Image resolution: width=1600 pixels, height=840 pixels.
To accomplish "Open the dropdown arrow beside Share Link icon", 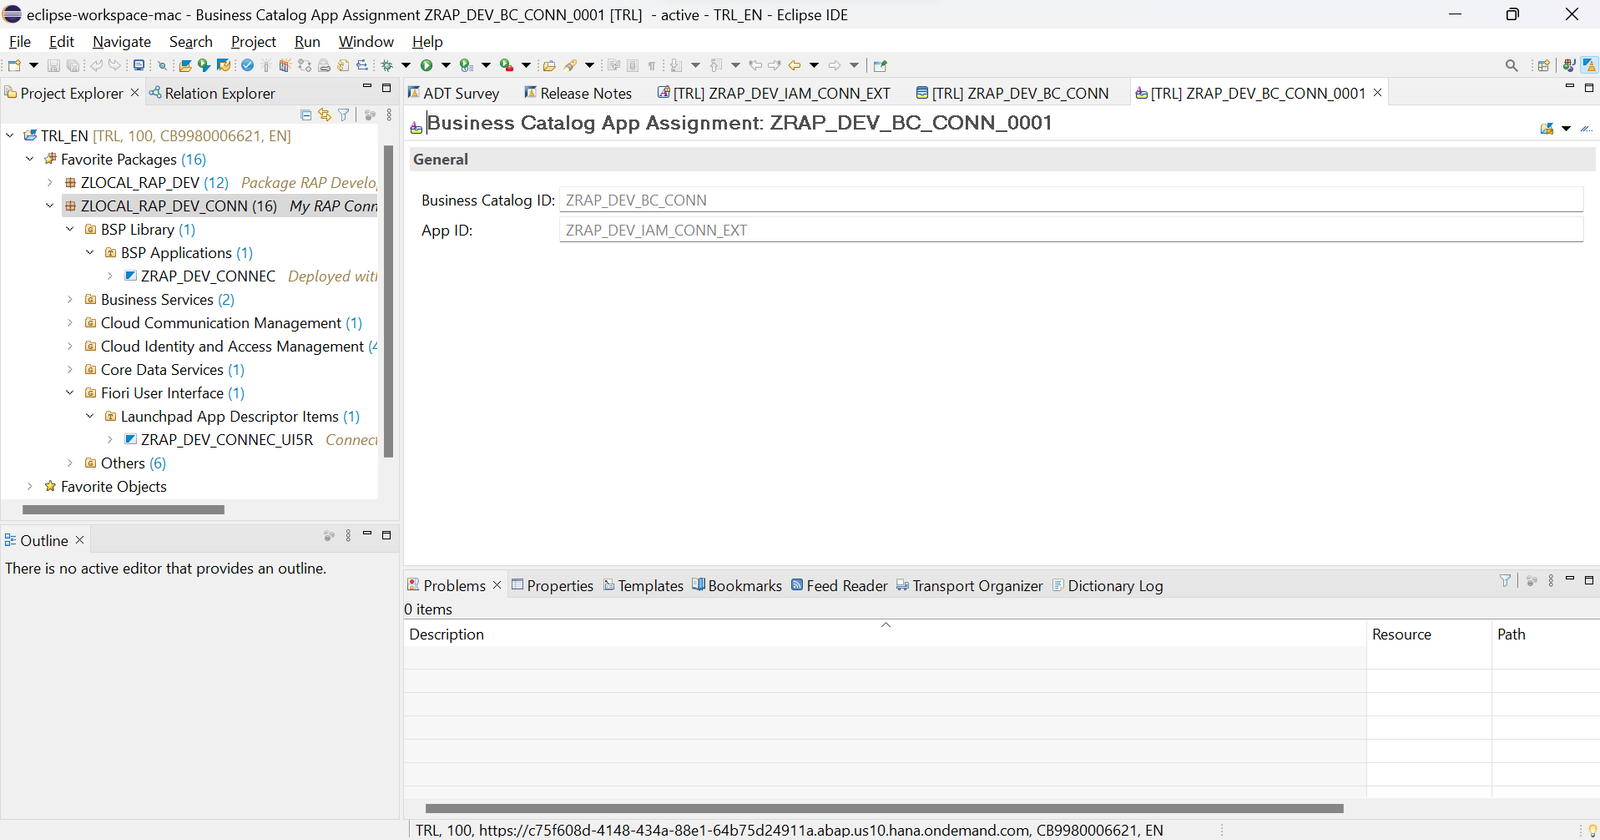I will pyautogui.click(x=1566, y=128).
